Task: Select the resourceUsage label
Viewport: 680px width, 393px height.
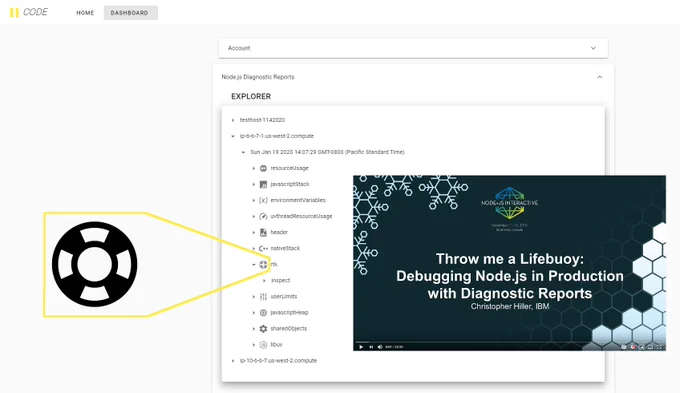Action: (x=289, y=168)
